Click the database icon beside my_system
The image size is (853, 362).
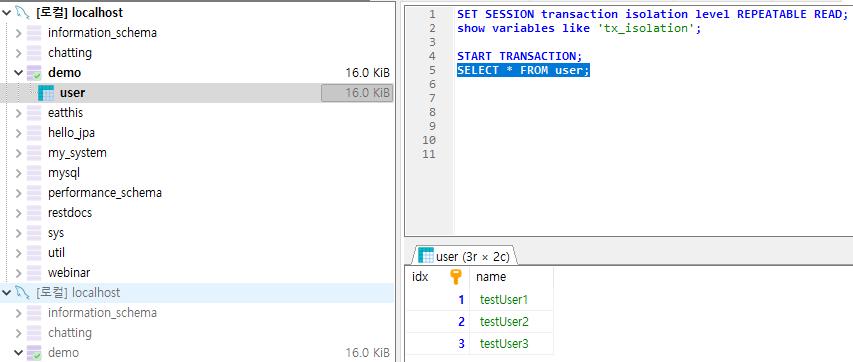tap(34, 153)
